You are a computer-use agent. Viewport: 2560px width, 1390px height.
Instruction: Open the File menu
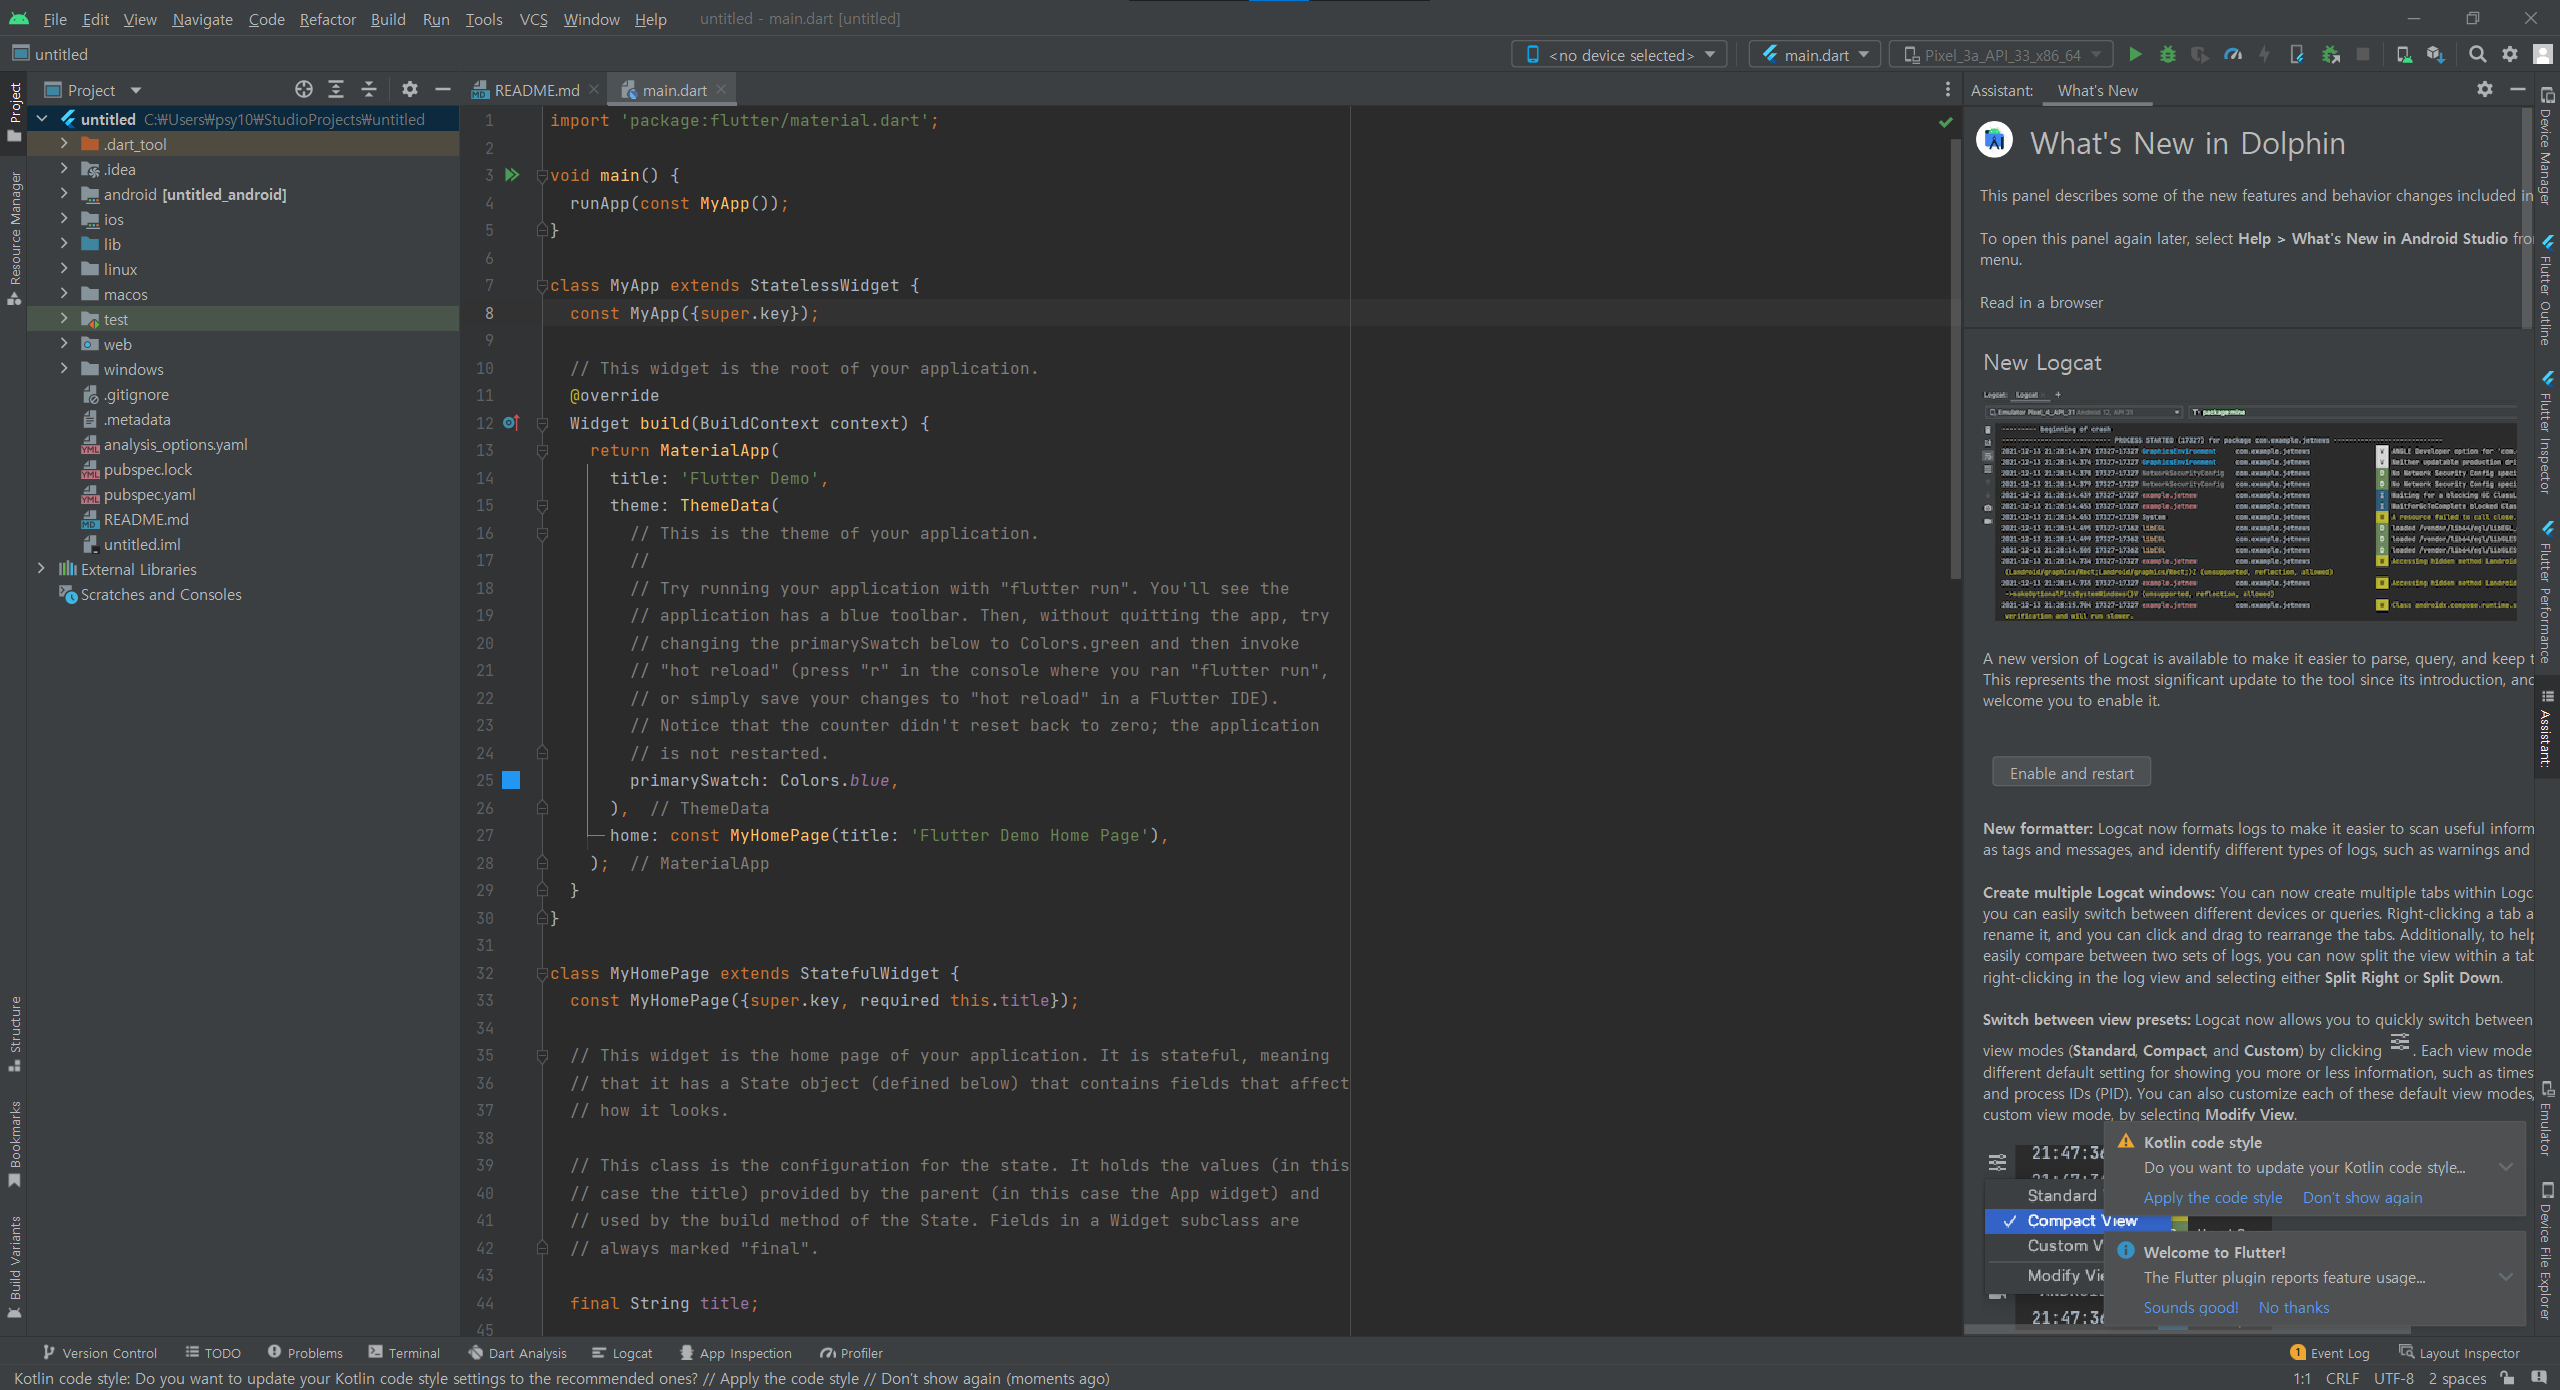(x=55, y=19)
